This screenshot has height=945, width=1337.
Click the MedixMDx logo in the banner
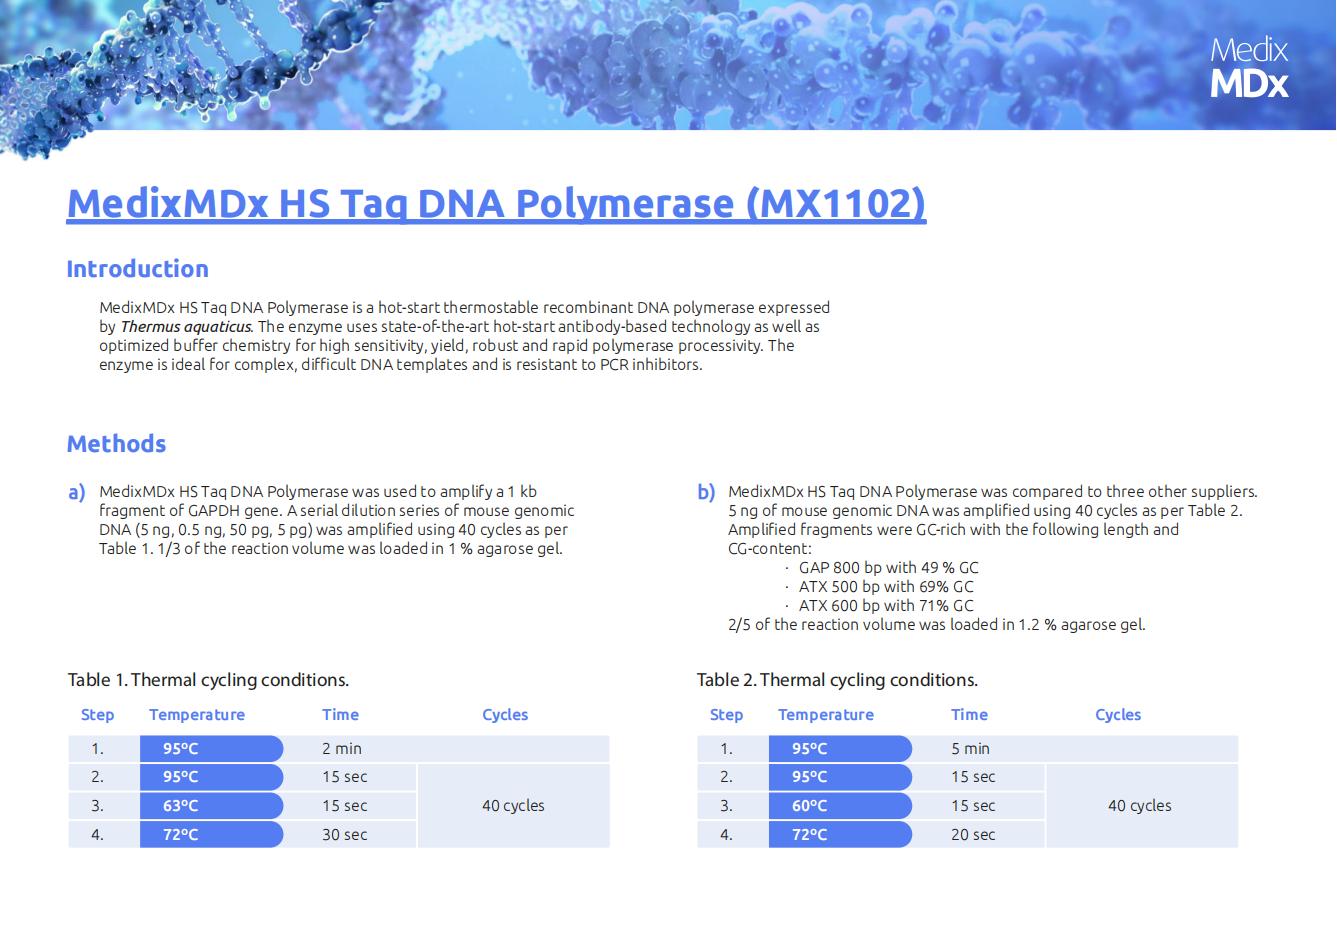1248,67
